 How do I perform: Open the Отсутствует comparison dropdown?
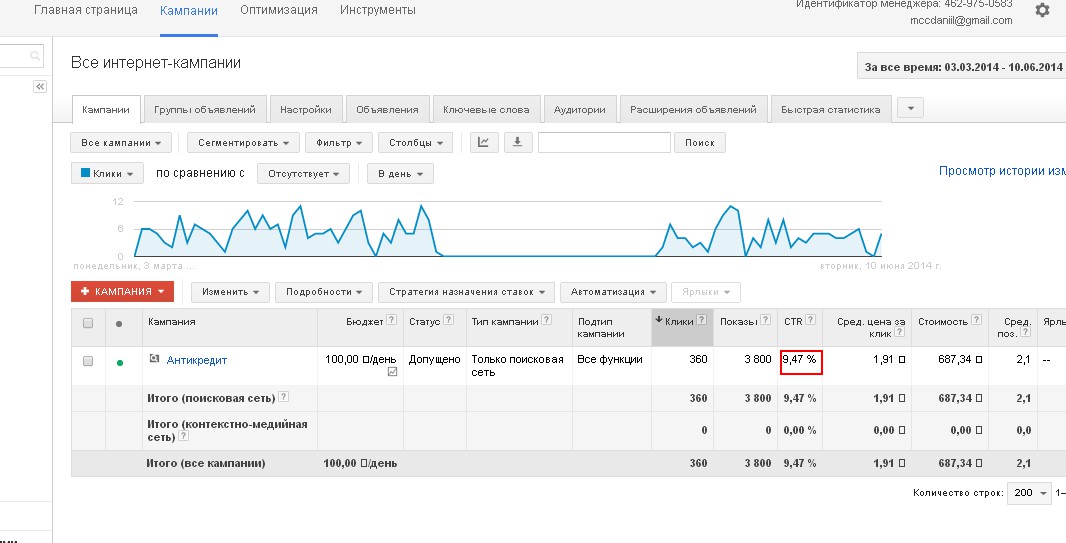(303, 173)
